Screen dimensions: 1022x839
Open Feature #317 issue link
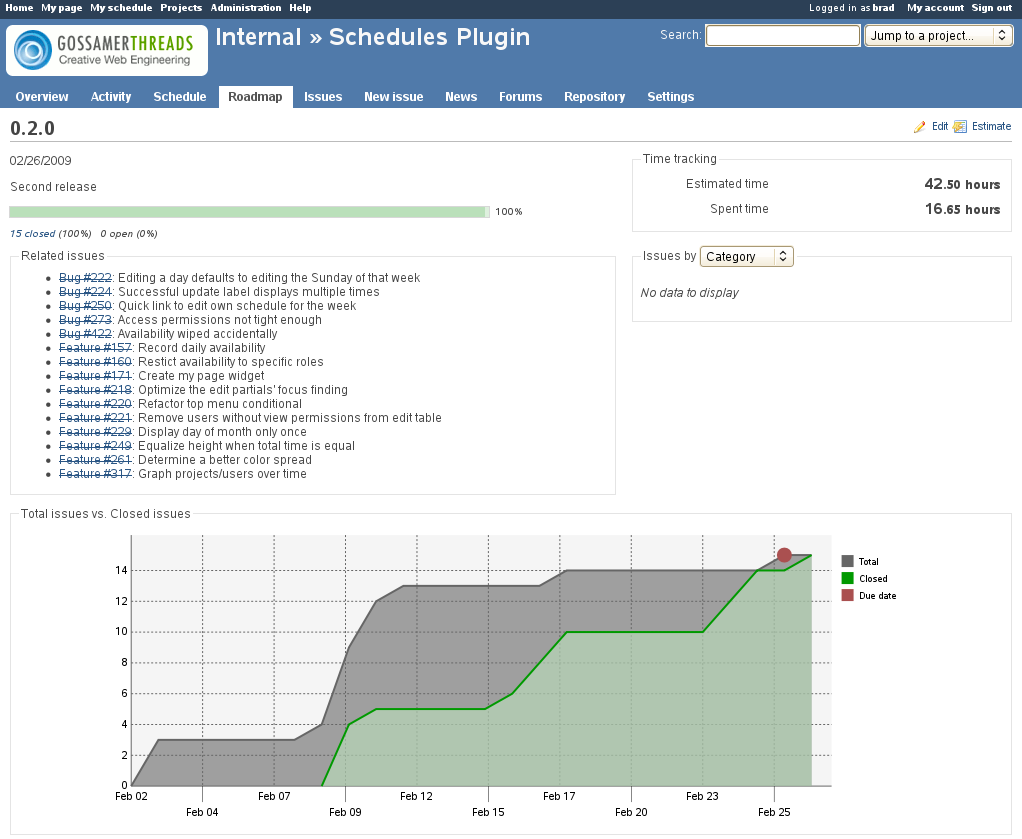(x=95, y=474)
